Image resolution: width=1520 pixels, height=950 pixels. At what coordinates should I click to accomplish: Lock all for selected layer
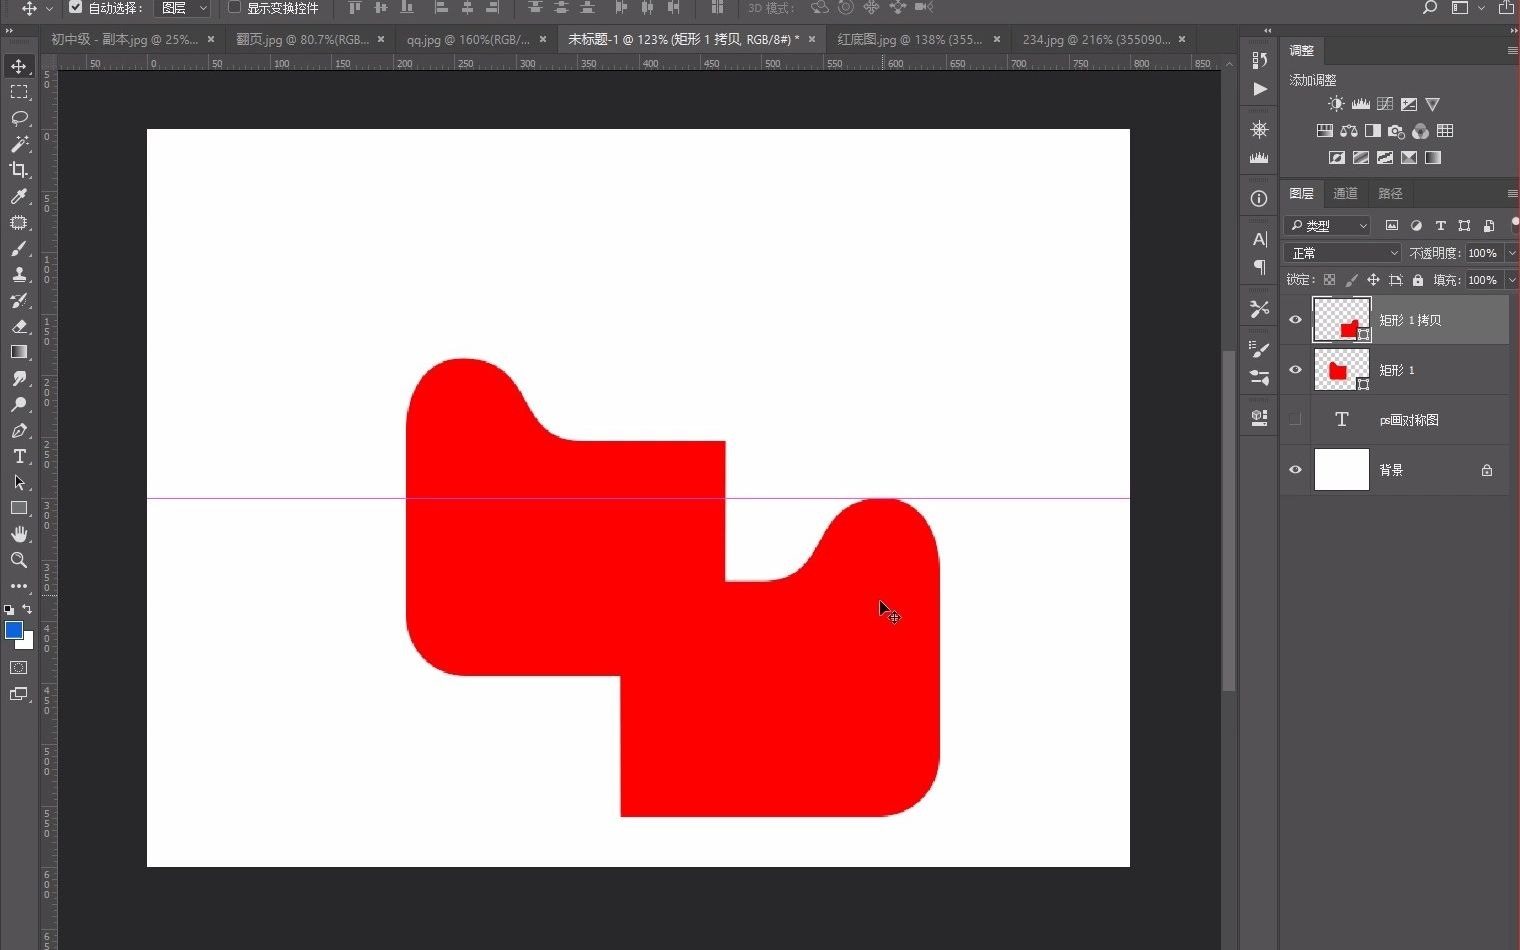(x=1418, y=280)
